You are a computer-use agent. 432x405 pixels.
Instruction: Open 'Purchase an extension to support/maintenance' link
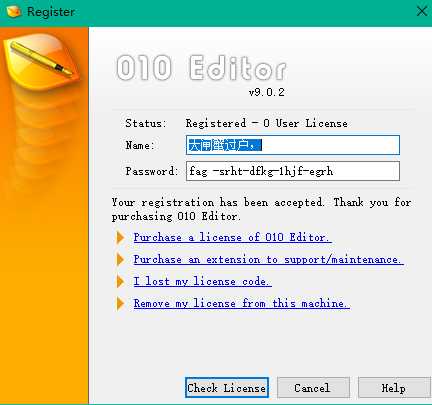[268, 259]
